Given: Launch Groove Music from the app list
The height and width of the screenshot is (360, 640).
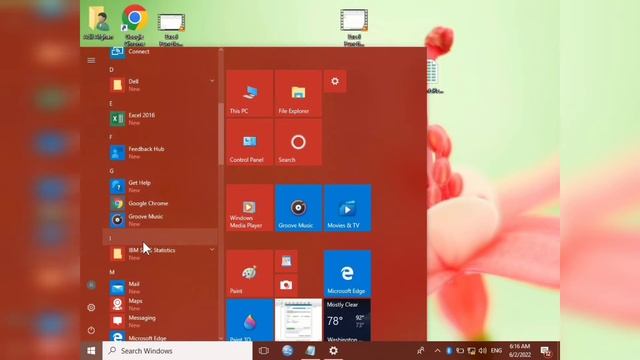Looking at the screenshot, I should [160, 220].
